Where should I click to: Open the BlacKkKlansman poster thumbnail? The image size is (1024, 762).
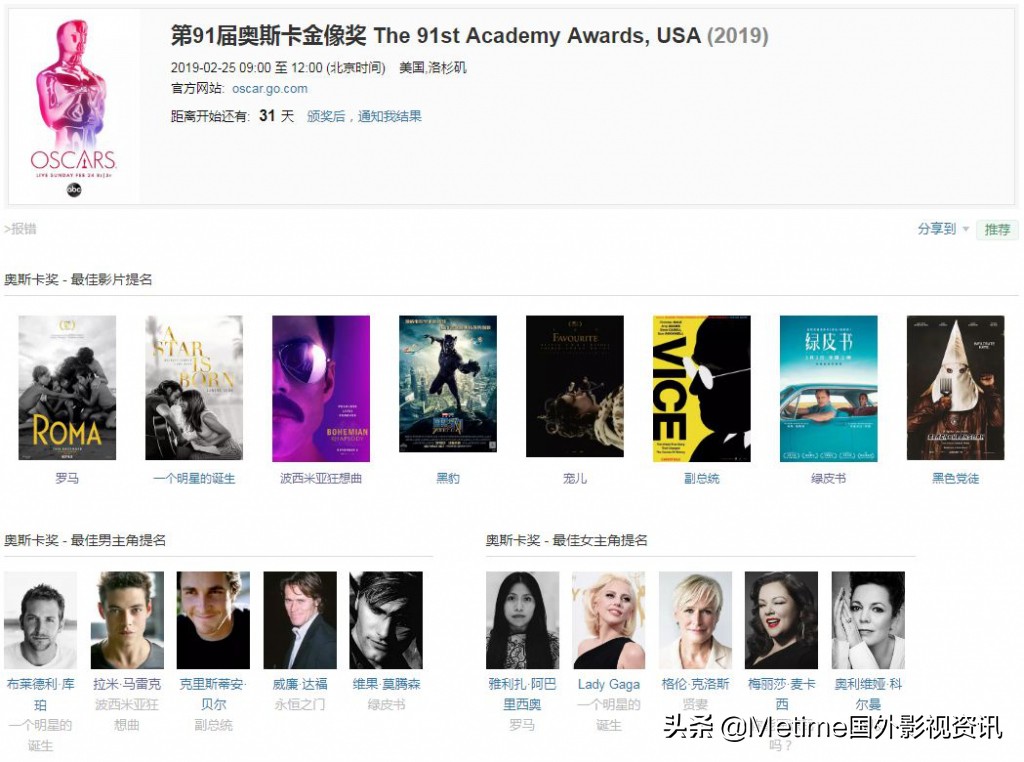tap(955, 388)
